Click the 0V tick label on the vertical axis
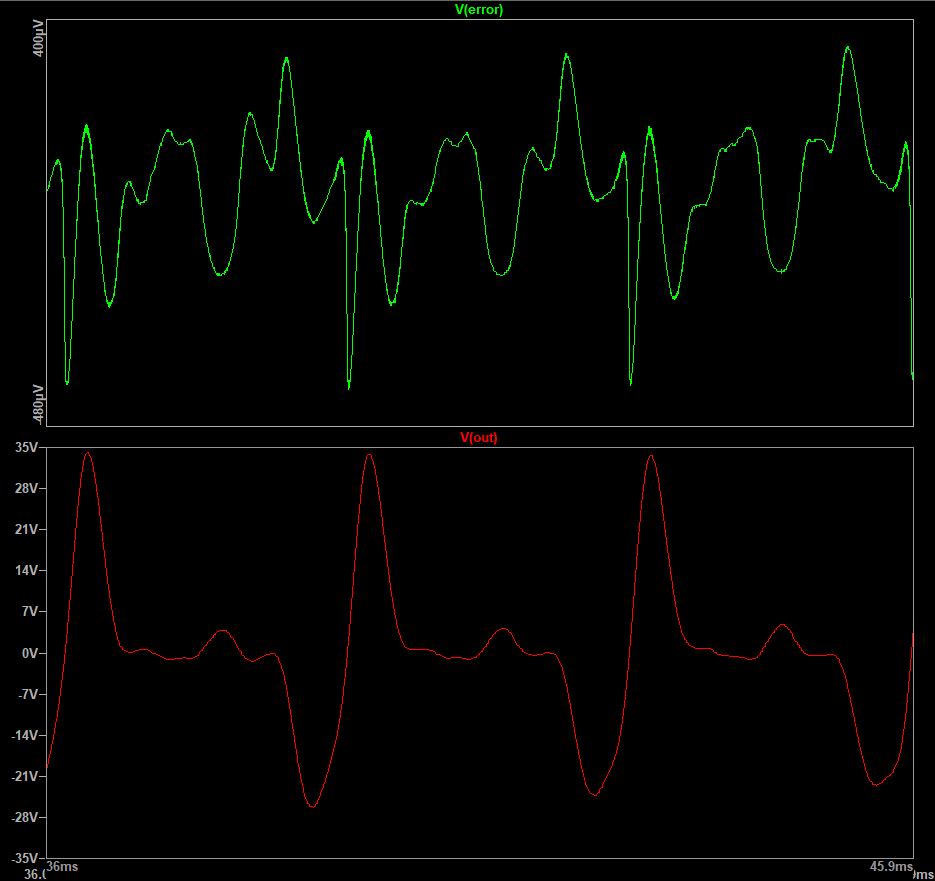Screen dimensions: 935x881 pyautogui.click(x=29, y=654)
